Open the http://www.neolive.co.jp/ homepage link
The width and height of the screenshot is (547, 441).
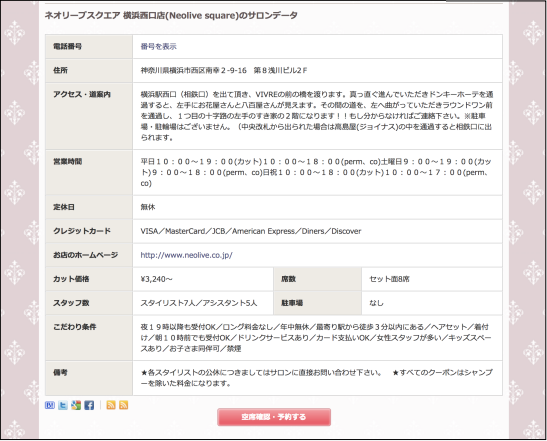pyautogui.click(x=186, y=255)
